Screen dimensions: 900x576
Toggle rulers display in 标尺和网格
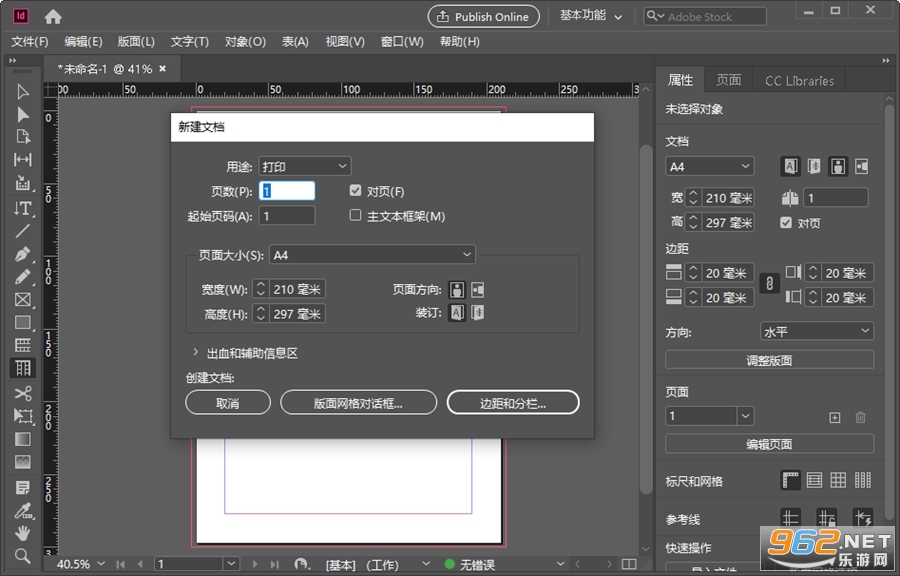(790, 480)
